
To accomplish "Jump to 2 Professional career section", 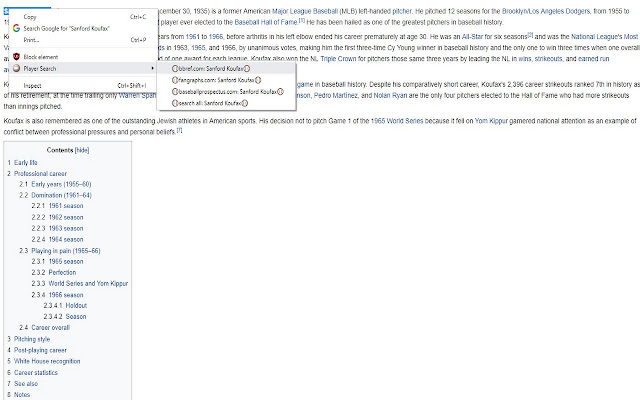I will (37, 174).
